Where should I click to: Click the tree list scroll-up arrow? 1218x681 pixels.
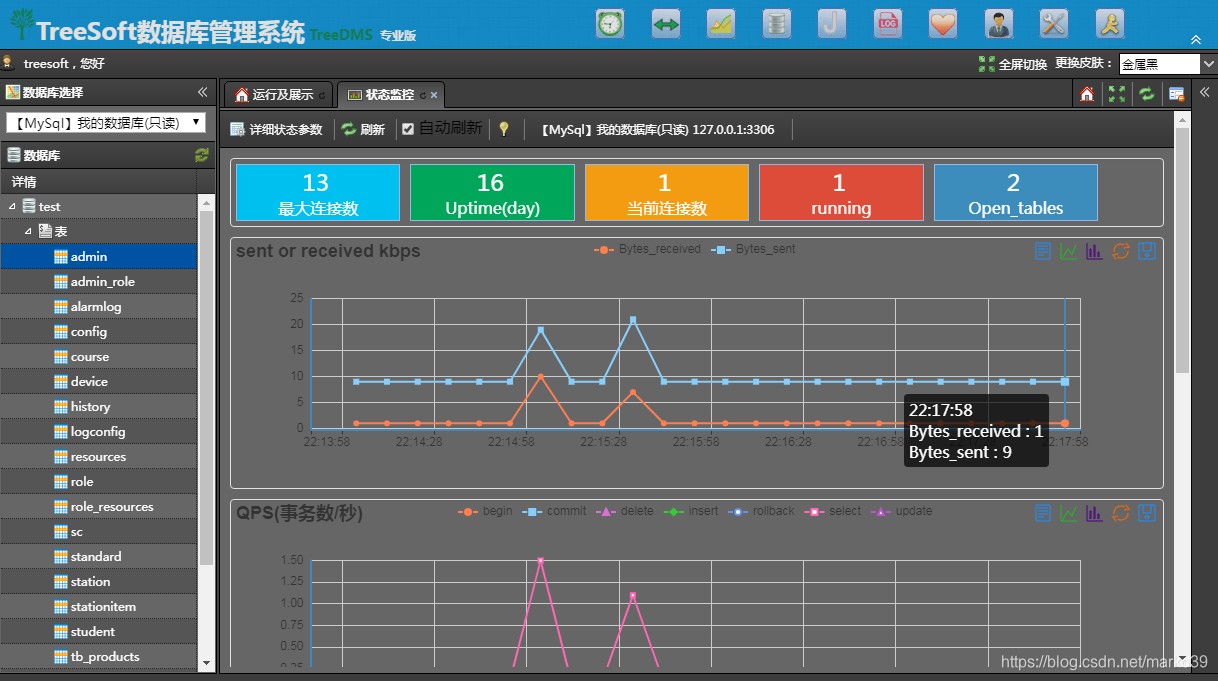tap(207, 203)
